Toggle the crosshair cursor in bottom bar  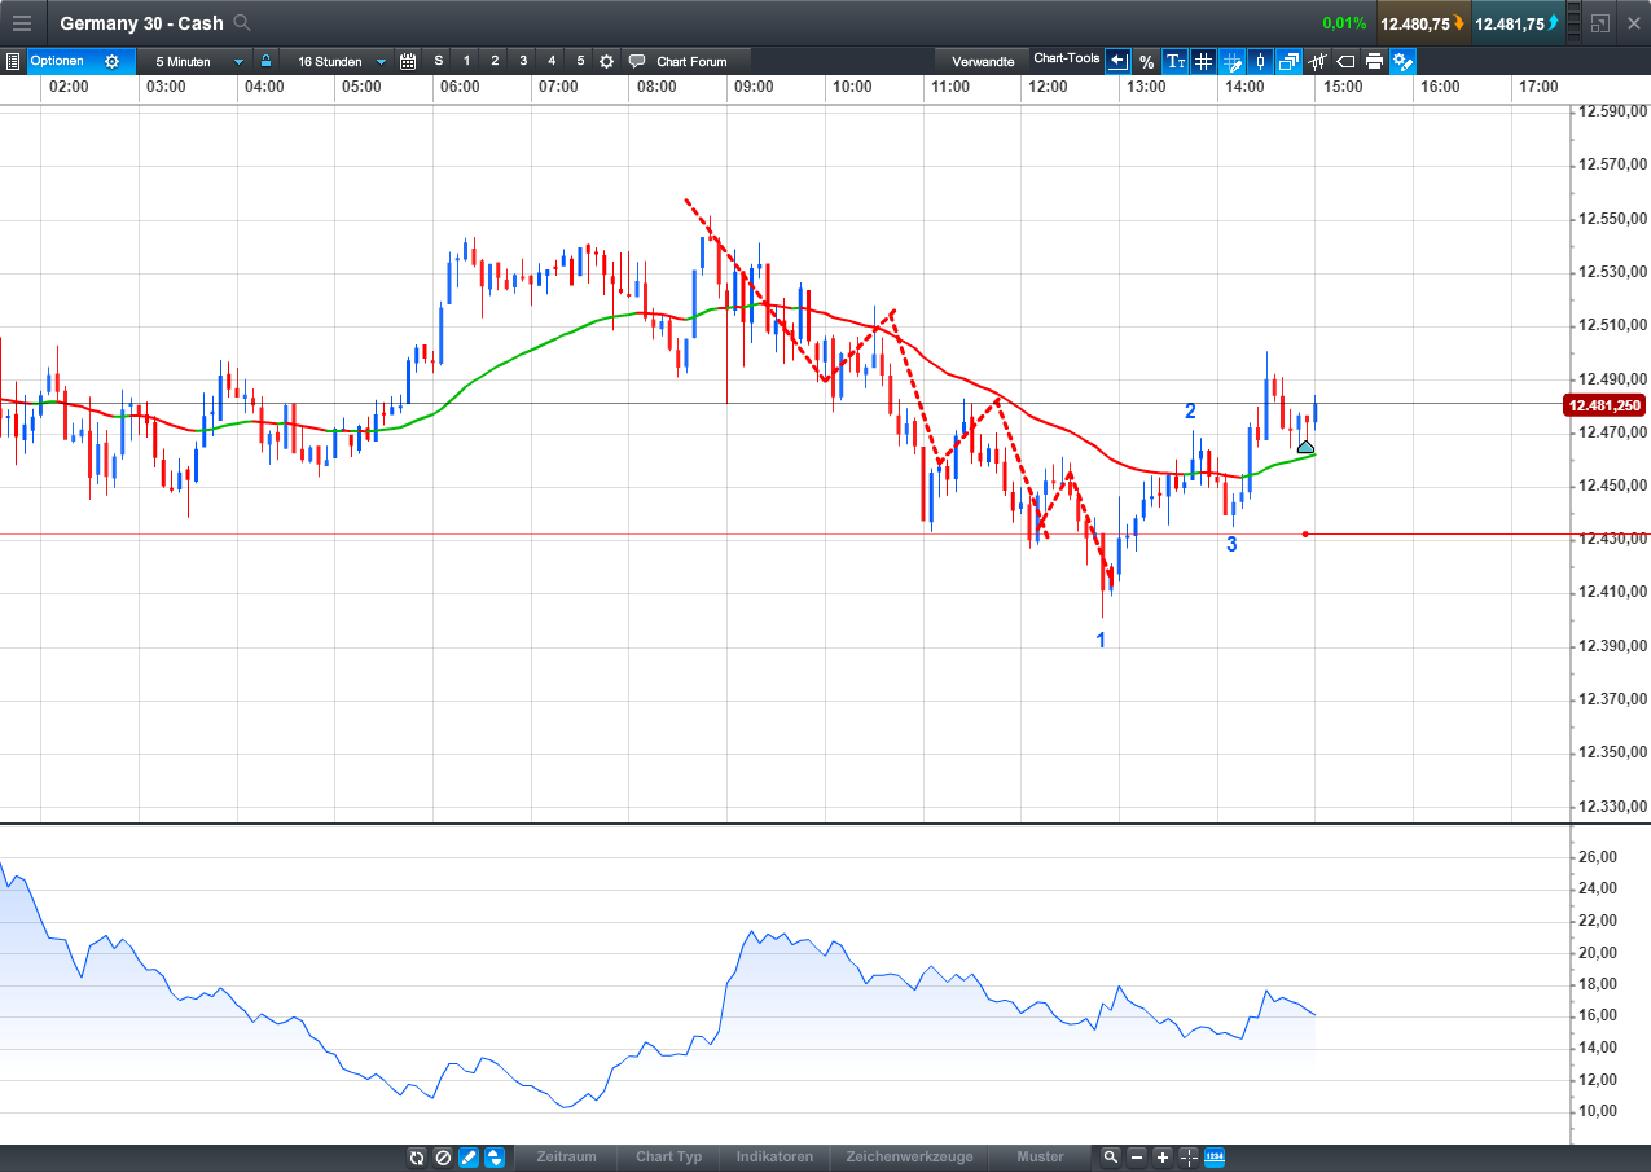coord(1188,1157)
